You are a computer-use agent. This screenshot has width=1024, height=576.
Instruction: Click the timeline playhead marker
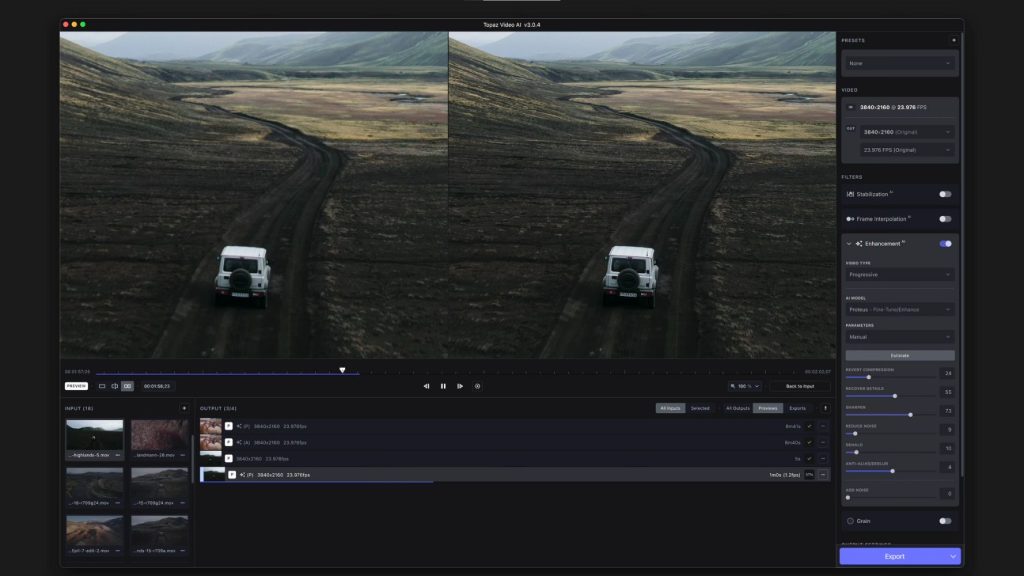(x=342, y=370)
